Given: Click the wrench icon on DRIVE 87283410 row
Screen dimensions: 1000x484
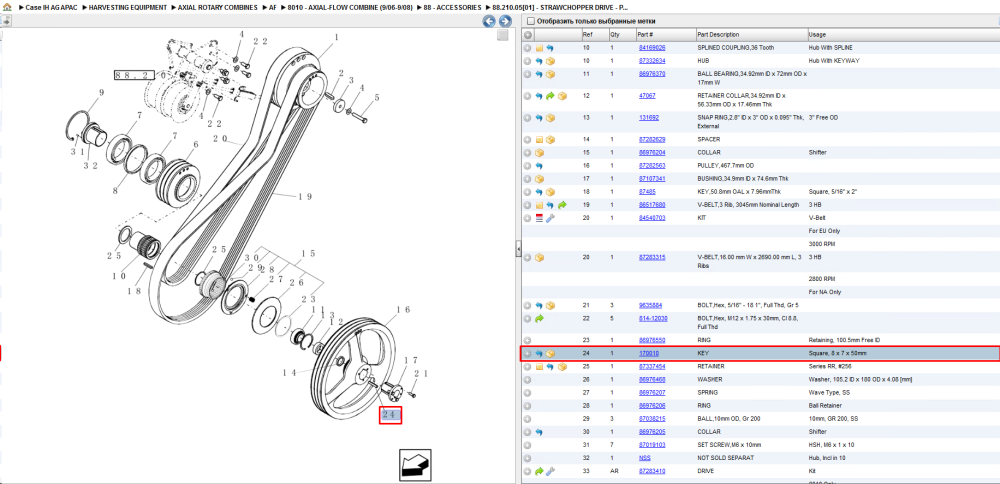Looking at the screenshot, I should pyautogui.click(x=550, y=471).
